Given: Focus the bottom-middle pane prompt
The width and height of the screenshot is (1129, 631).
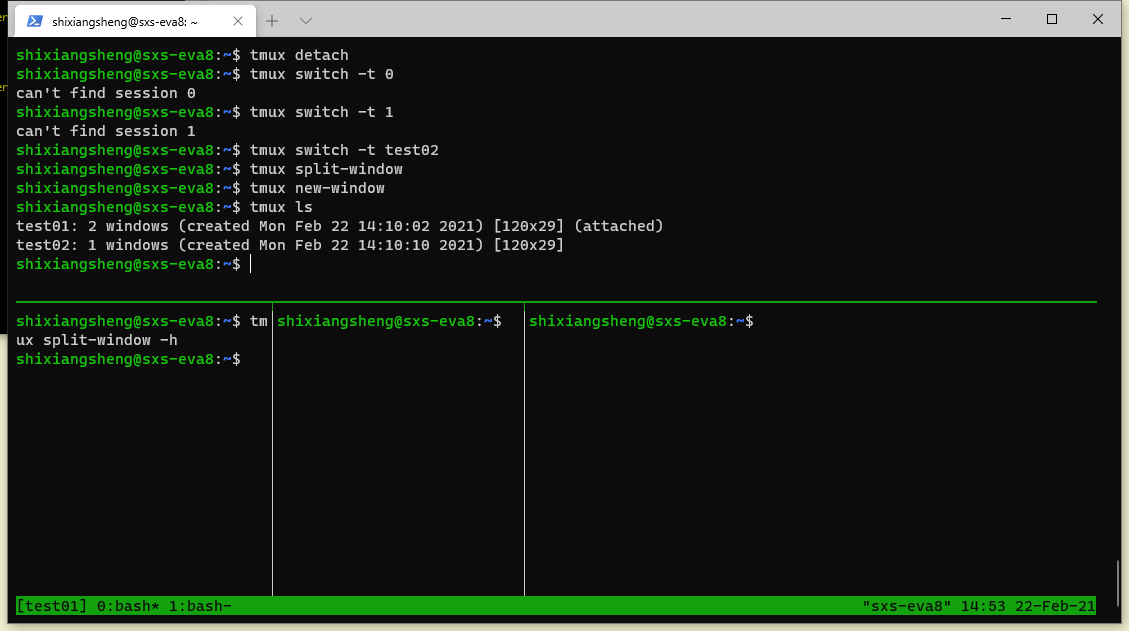Looking at the screenshot, I should pyautogui.click(x=390, y=321).
